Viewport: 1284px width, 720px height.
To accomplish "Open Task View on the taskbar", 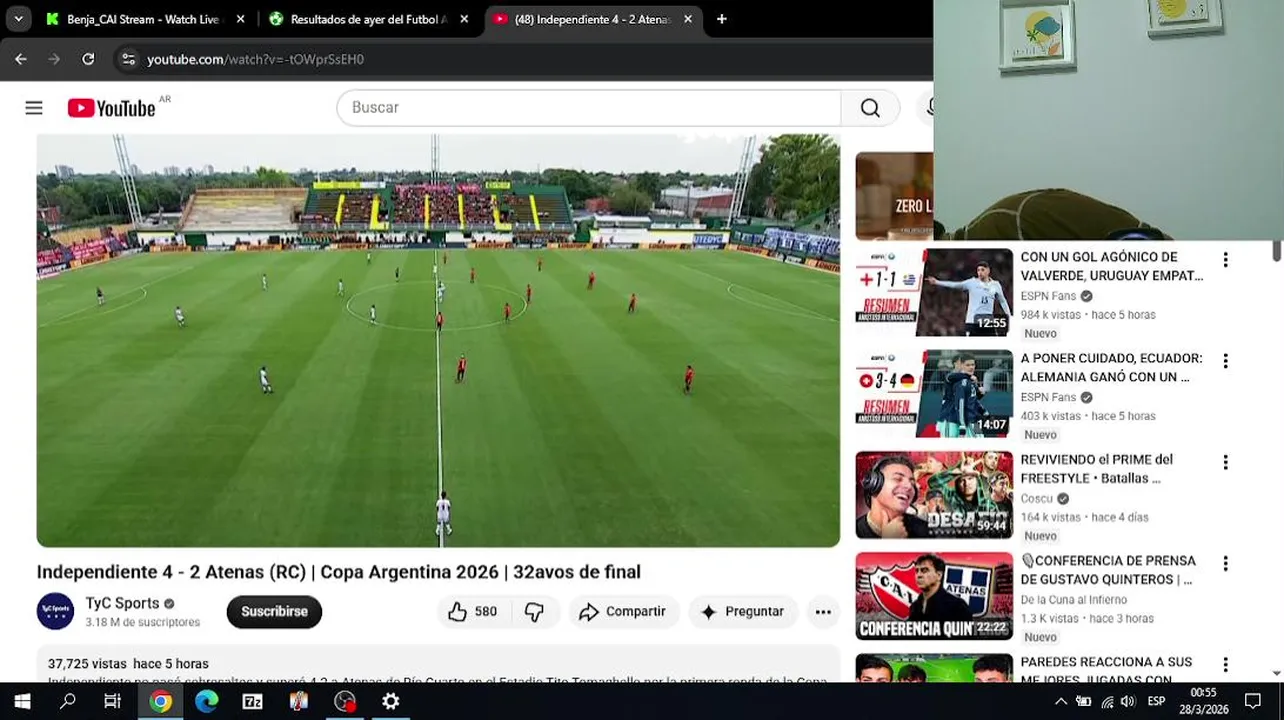I will [x=113, y=701].
